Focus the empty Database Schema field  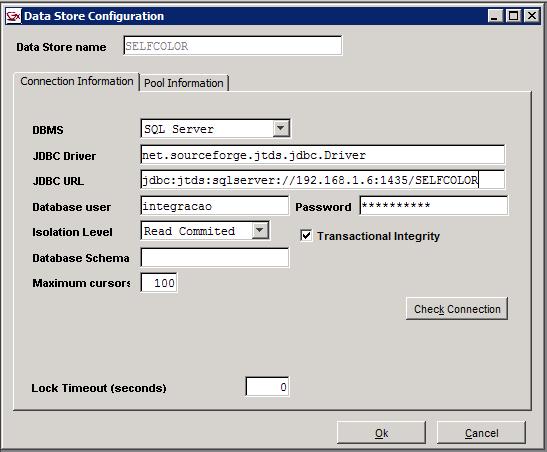(x=215, y=257)
